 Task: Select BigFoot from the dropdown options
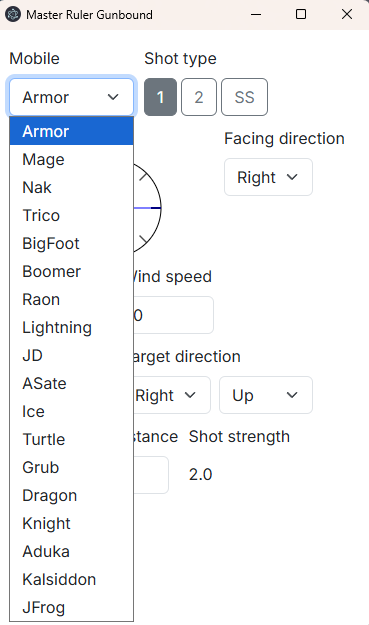point(71,244)
